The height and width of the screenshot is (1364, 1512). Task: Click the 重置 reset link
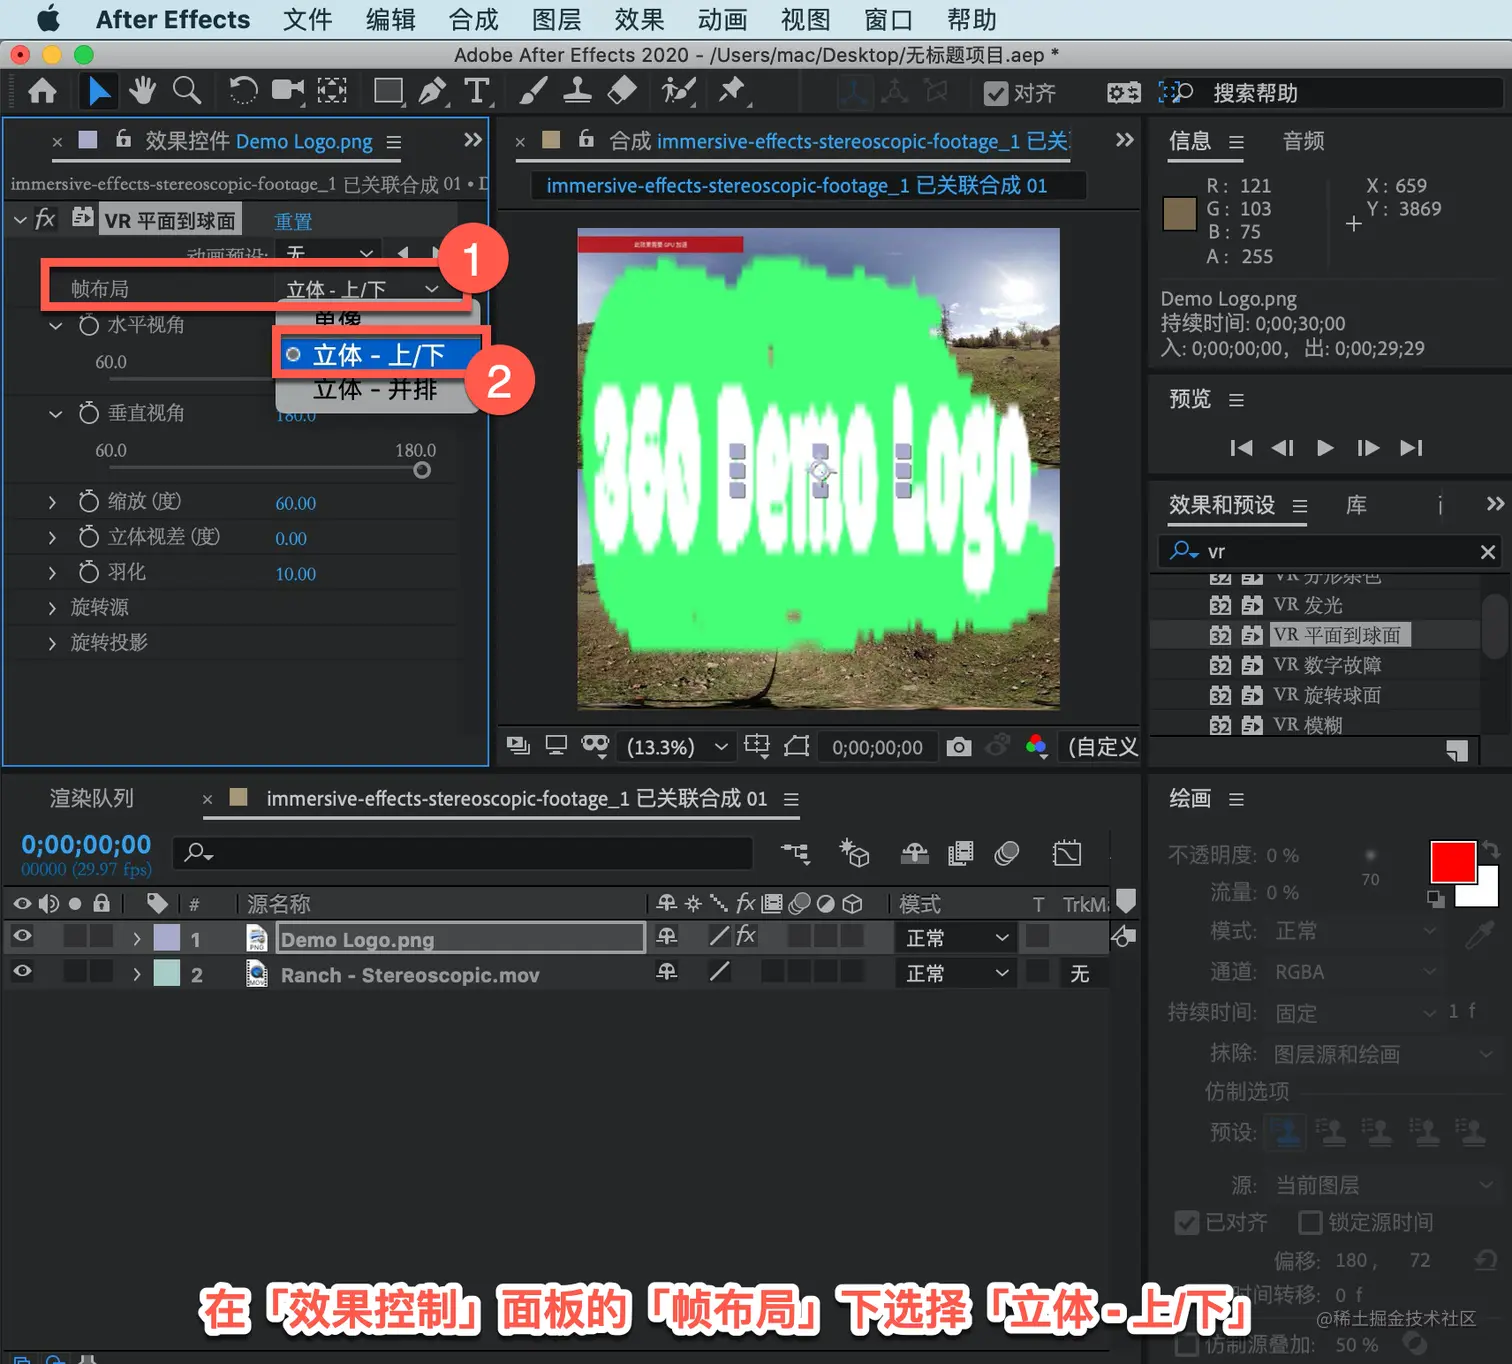tap(294, 221)
